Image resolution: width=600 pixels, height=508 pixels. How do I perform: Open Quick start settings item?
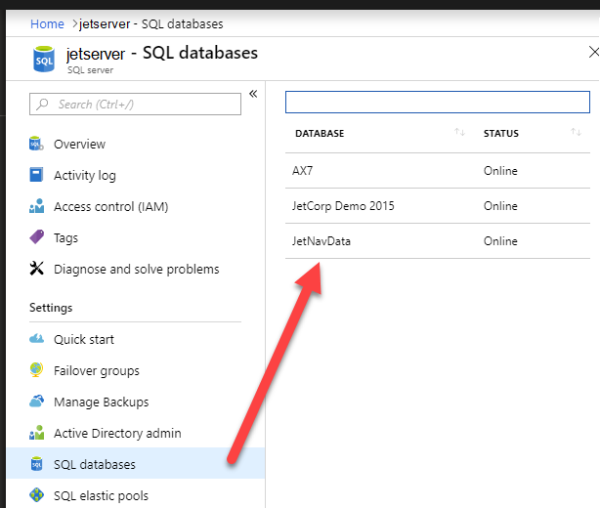tap(84, 339)
